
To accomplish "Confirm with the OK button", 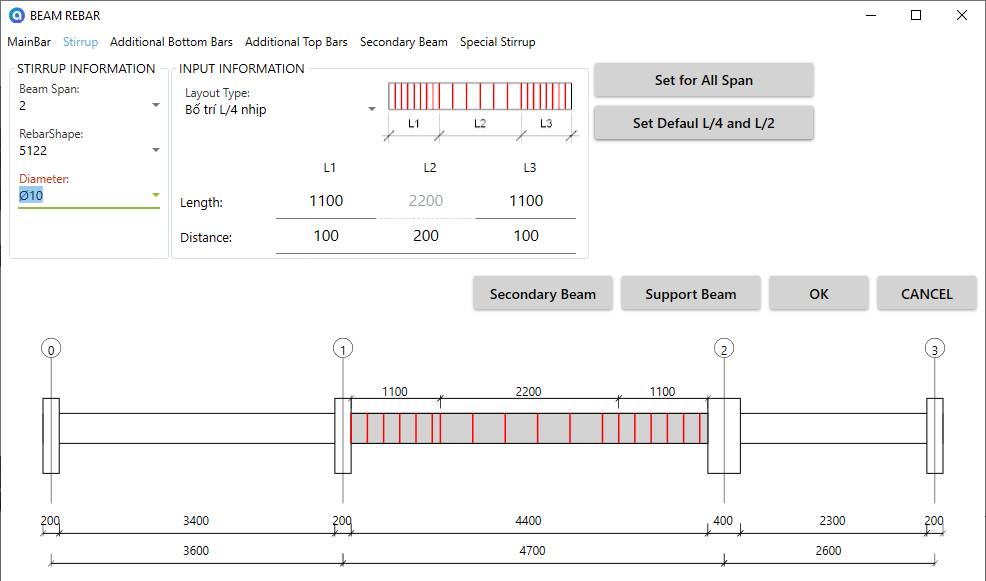I will (819, 294).
